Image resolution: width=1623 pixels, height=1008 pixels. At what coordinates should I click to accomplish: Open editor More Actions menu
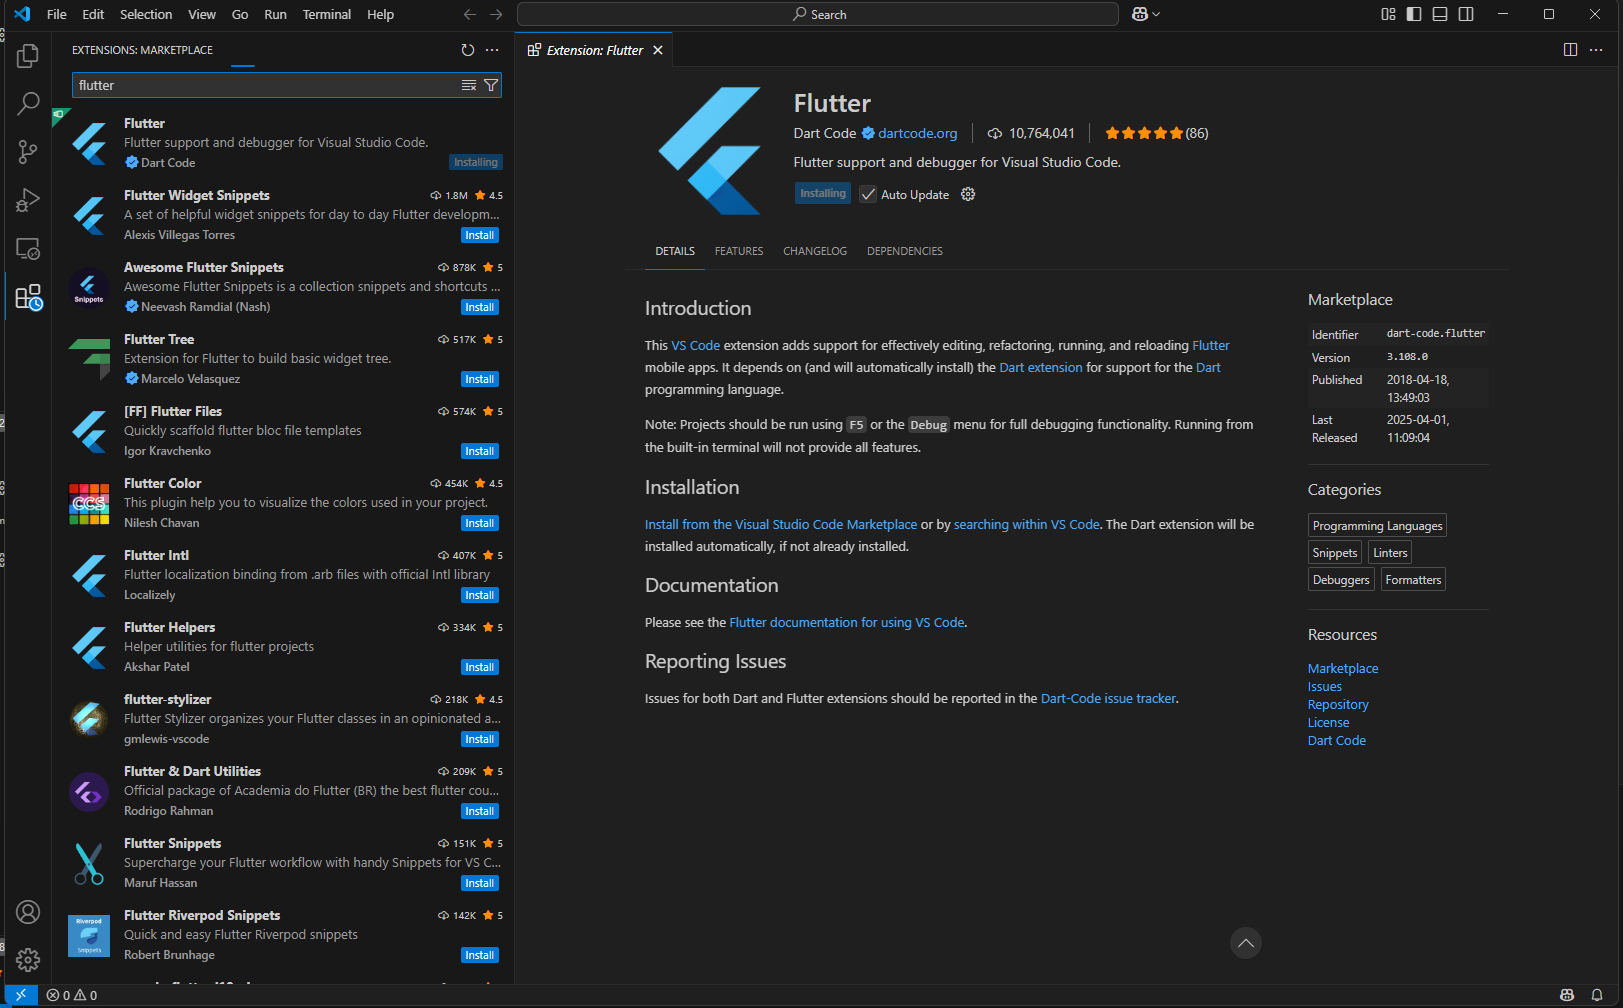[1596, 50]
